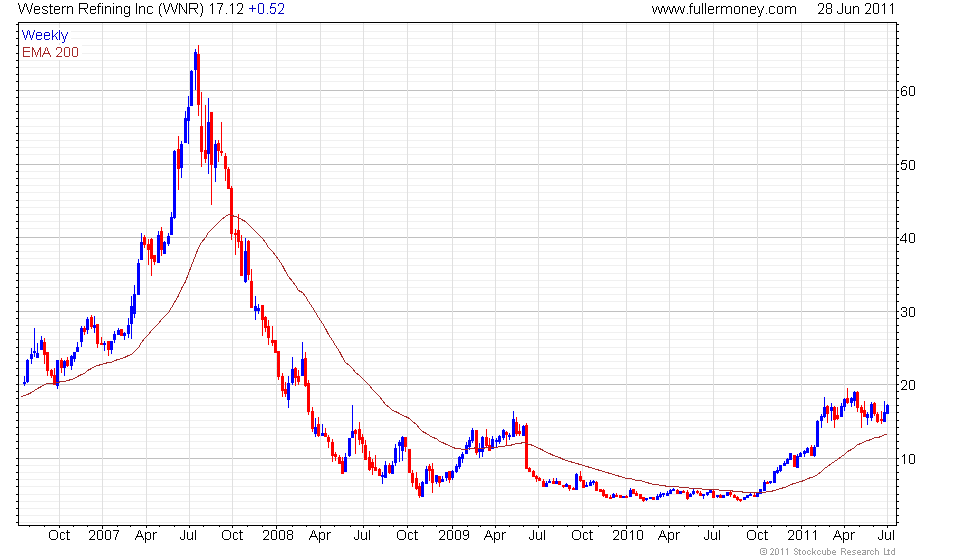Click the 20 price axis label
980x560 pixels.
[x=908, y=386]
